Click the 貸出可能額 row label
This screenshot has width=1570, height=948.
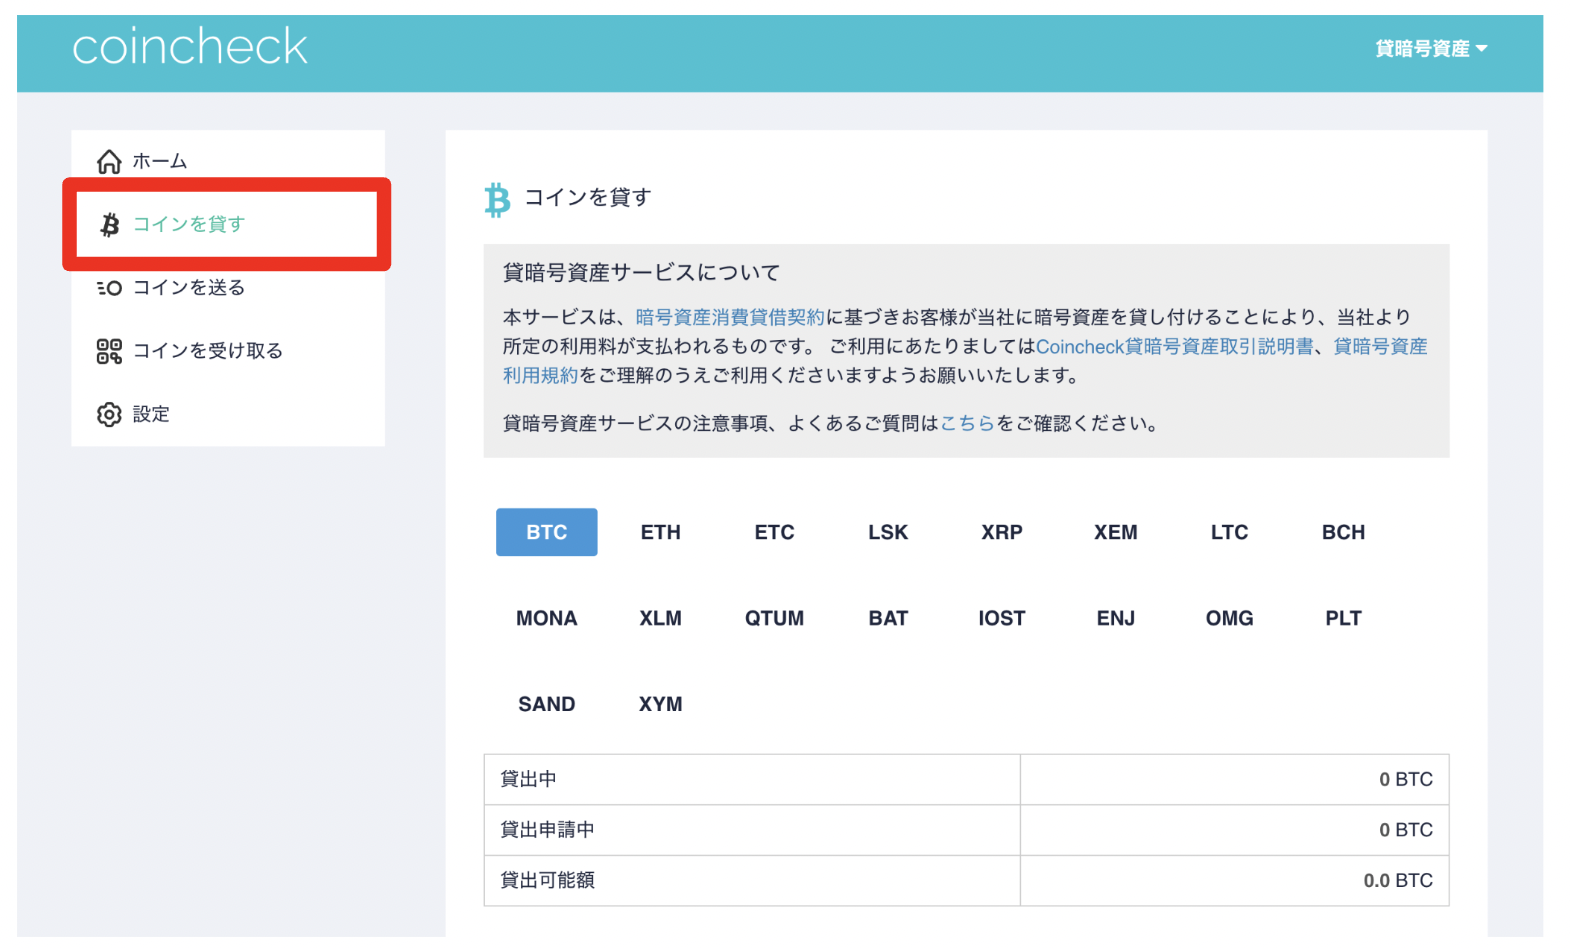548,880
